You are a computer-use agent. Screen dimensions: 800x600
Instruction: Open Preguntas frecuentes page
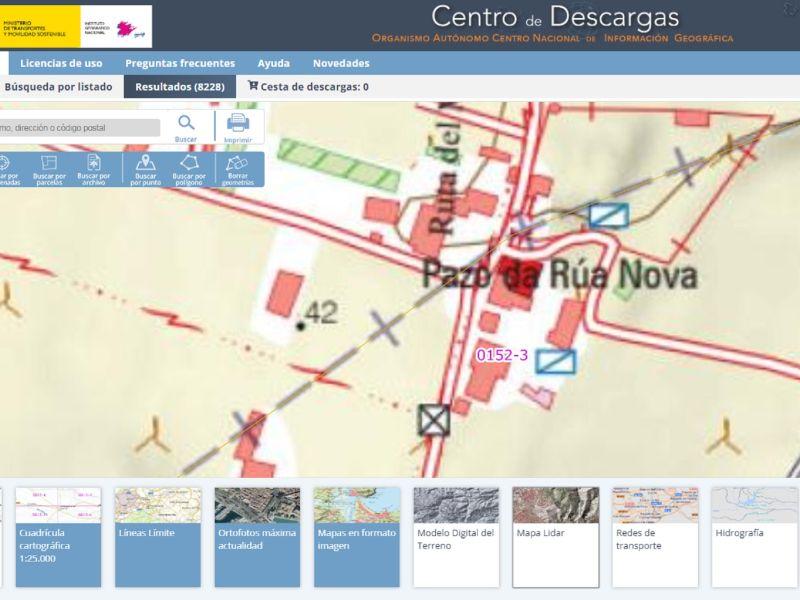[180, 63]
